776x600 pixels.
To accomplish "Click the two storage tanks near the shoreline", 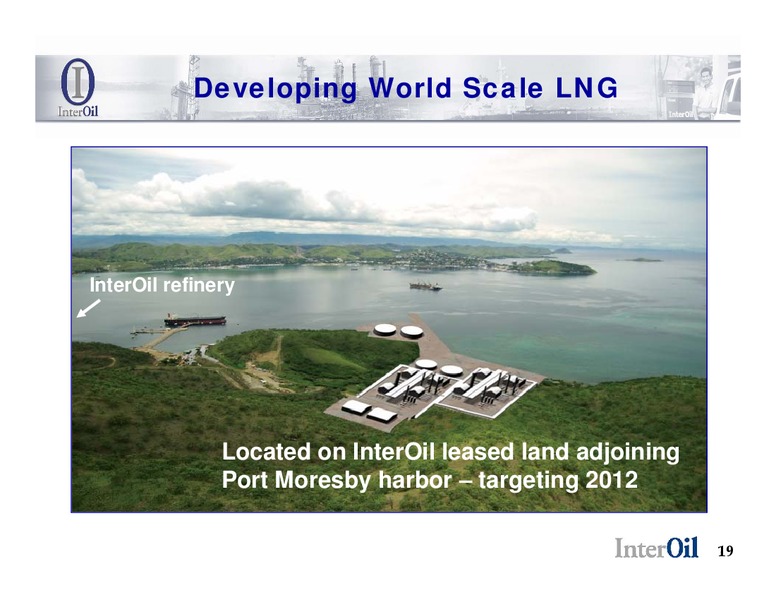I will [398, 331].
